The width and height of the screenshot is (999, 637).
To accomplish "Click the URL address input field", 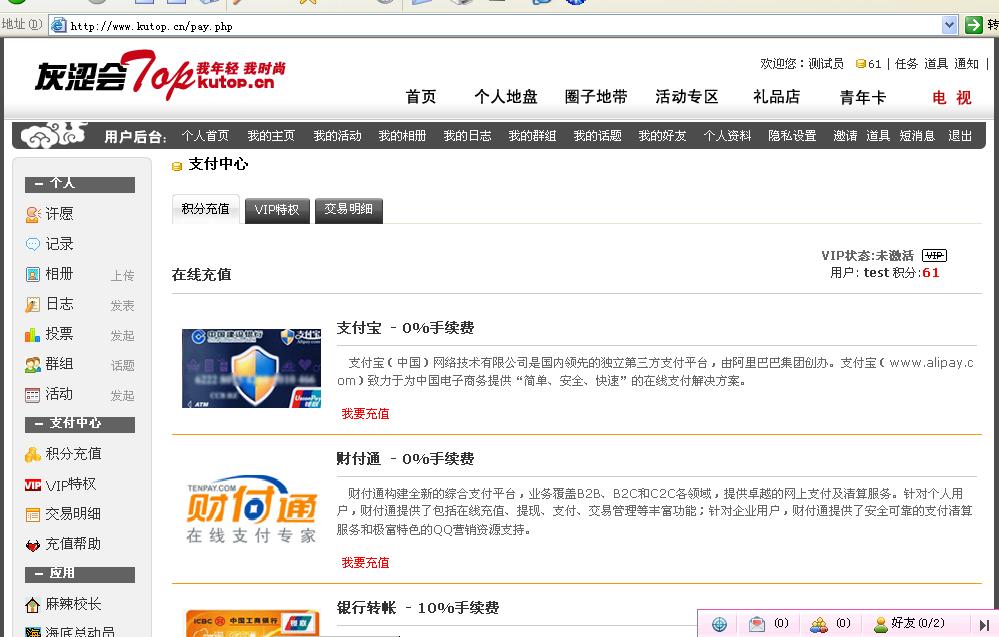I will (x=503, y=25).
